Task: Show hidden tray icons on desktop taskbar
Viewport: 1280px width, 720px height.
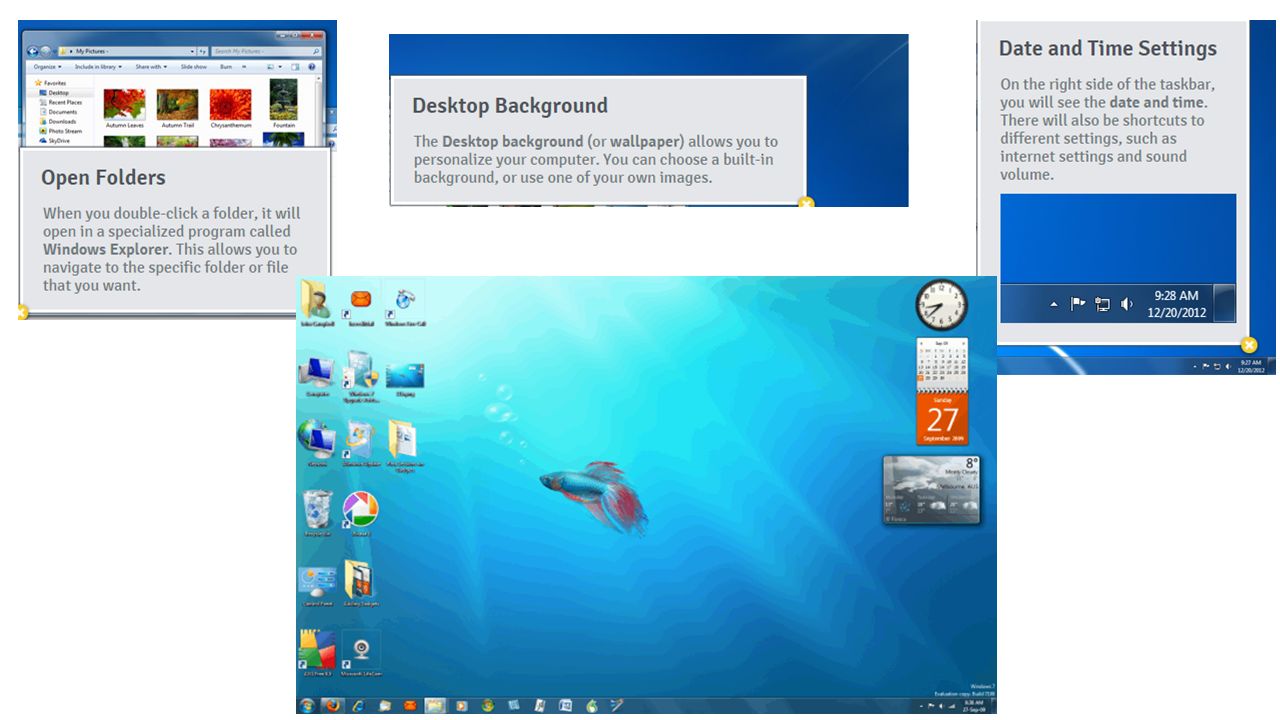Action: [x=921, y=705]
